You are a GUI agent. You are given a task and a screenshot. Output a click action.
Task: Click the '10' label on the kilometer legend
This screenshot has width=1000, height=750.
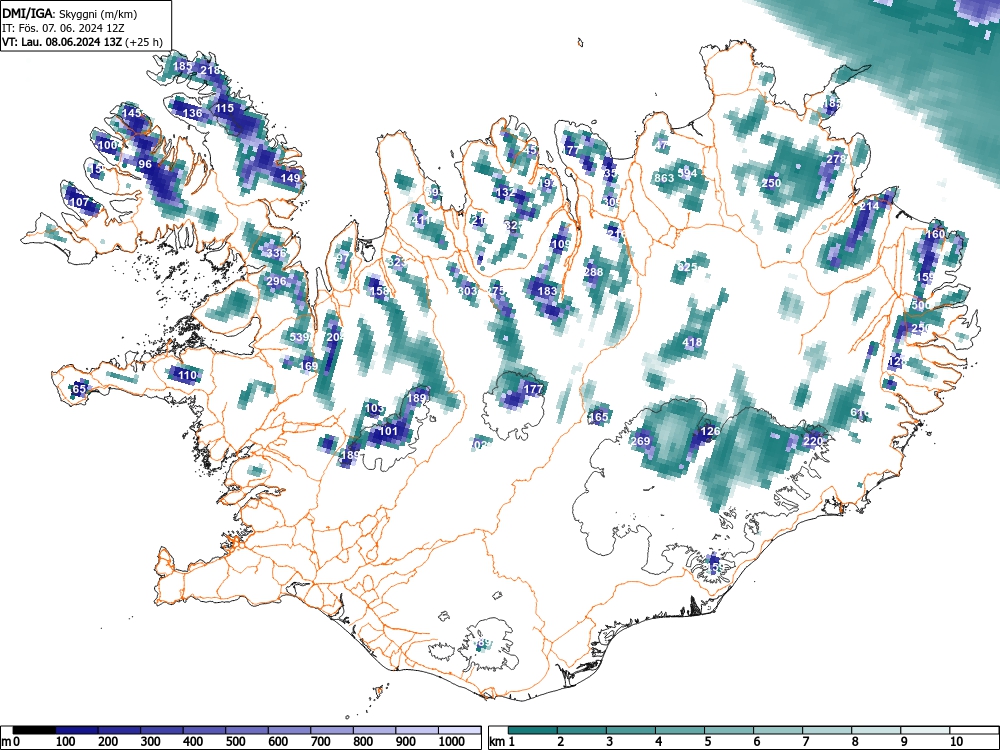(x=955, y=742)
